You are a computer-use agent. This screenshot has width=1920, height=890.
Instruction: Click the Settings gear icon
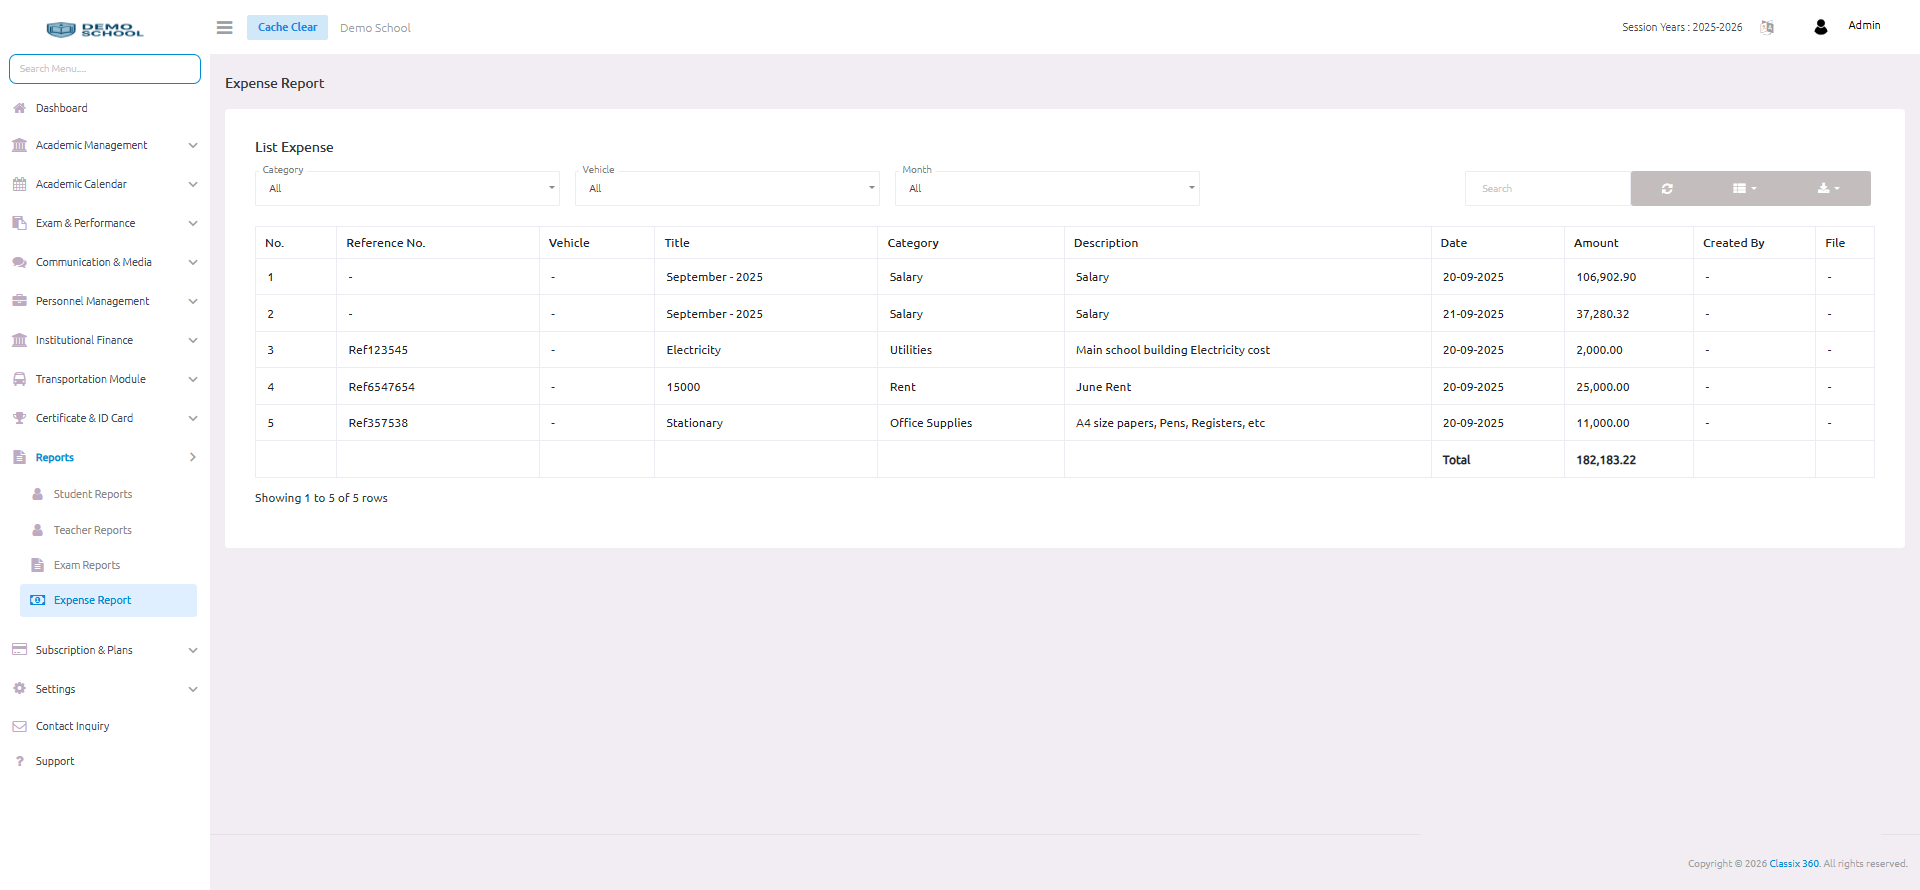19,689
